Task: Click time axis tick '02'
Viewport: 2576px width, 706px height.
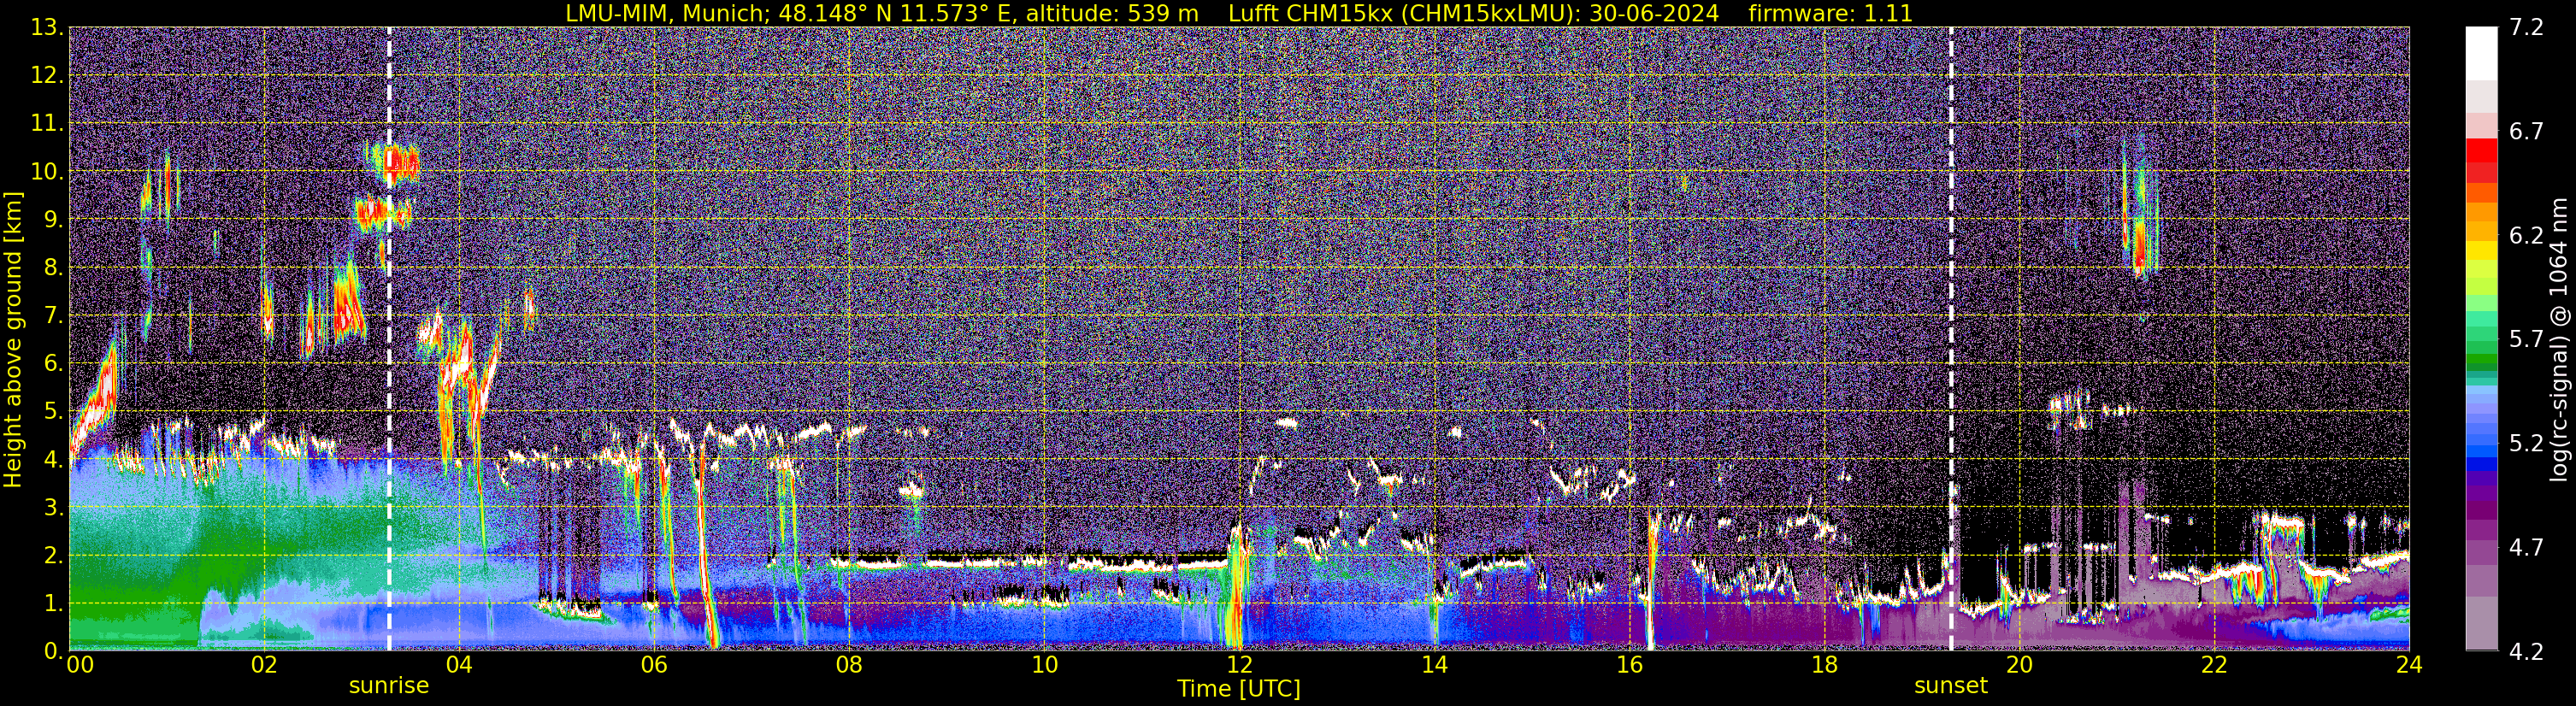Action: 264,665
